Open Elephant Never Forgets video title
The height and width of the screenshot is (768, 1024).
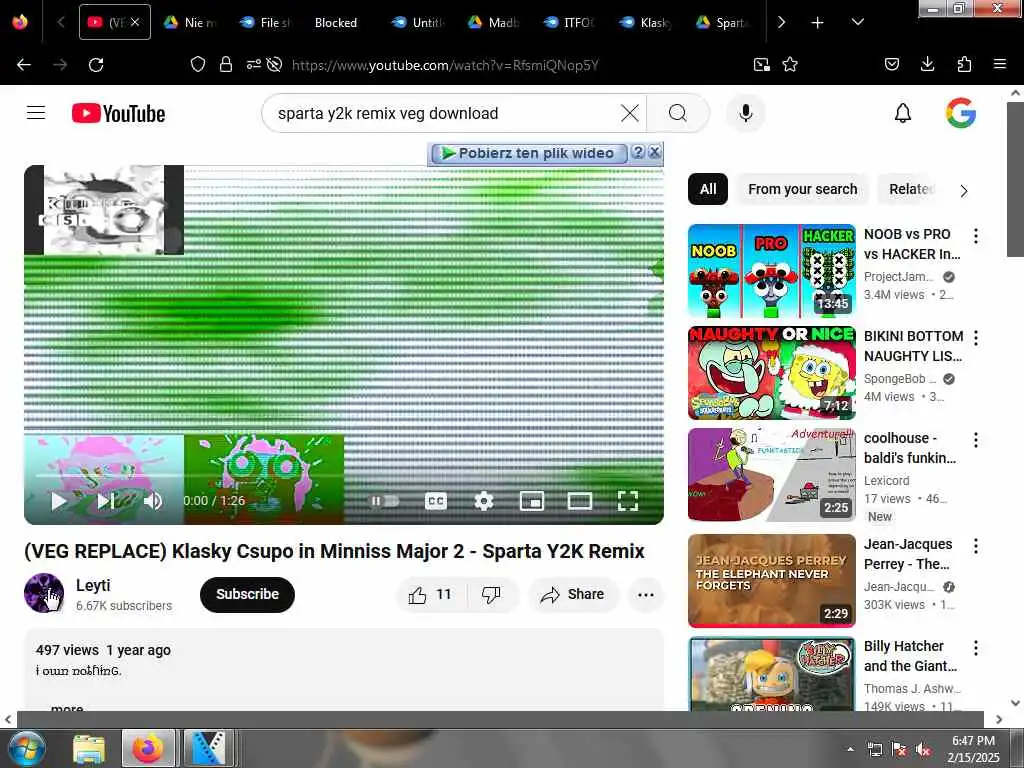point(908,554)
